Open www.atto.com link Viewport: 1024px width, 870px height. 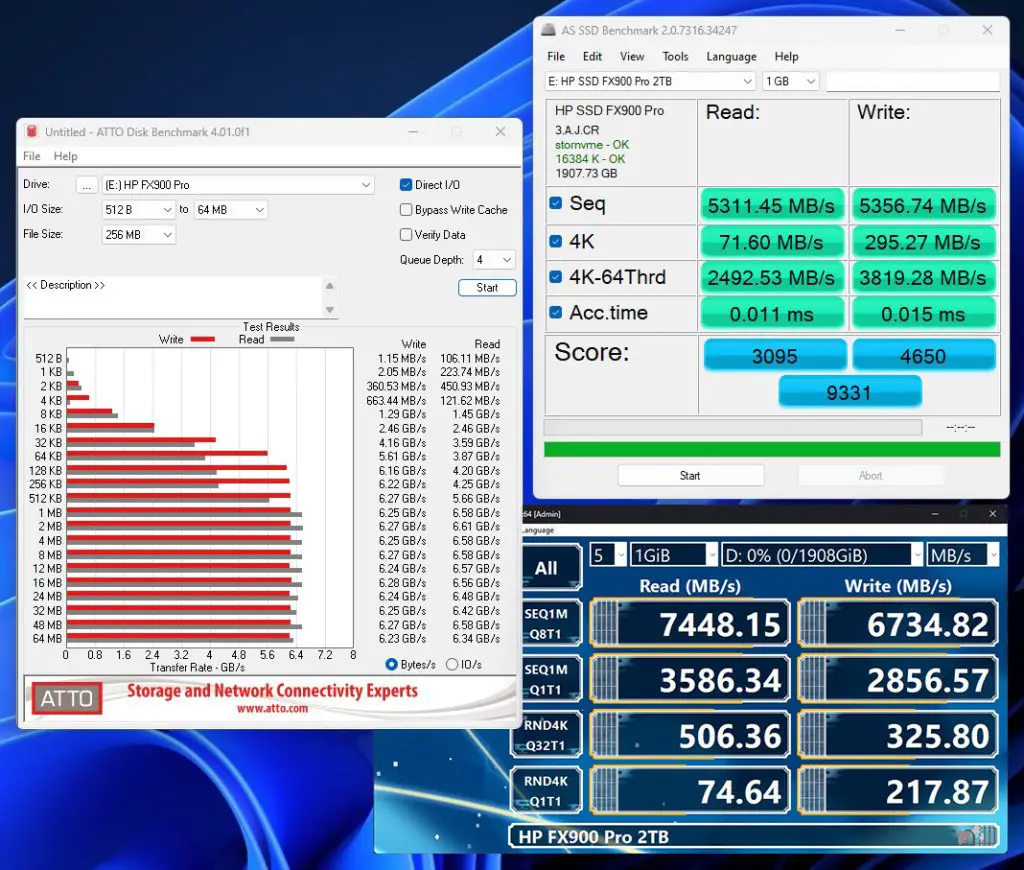point(272,708)
